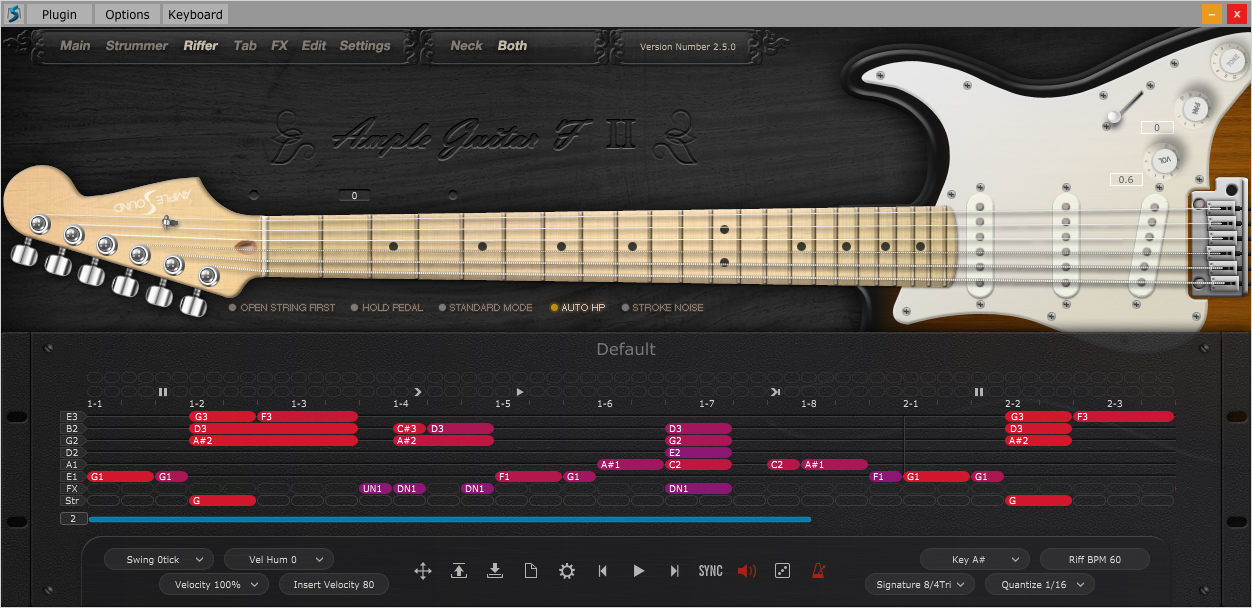This screenshot has width=1252, height=608.
Task: Select the move/drag arrows tool
Action: pos(423,571)
